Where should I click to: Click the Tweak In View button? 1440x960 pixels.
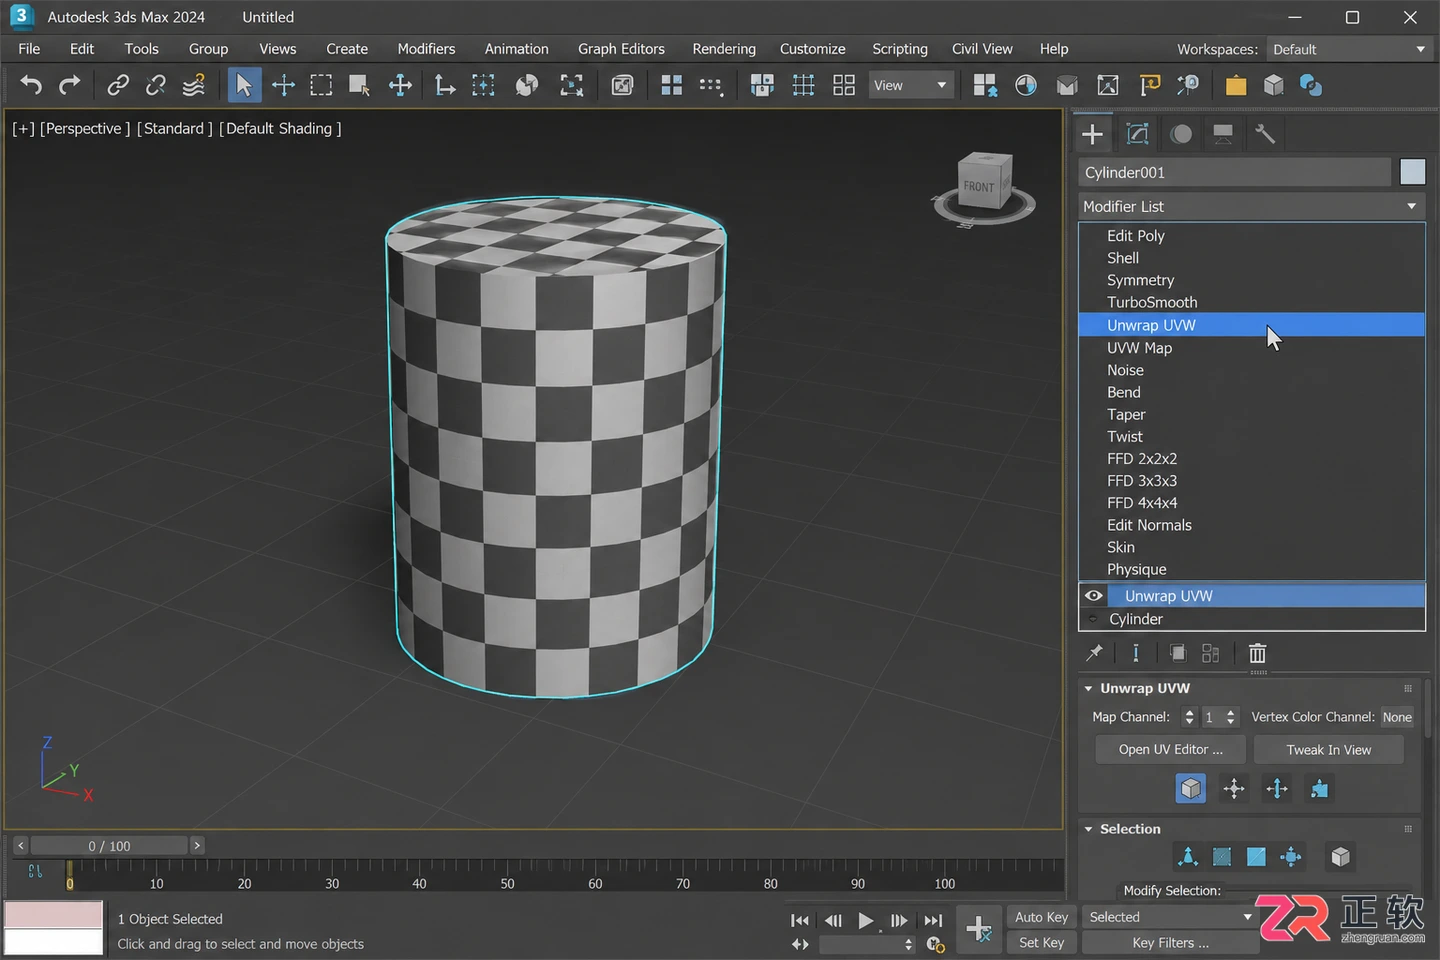pyautogui.click(x=1329, y=750)
